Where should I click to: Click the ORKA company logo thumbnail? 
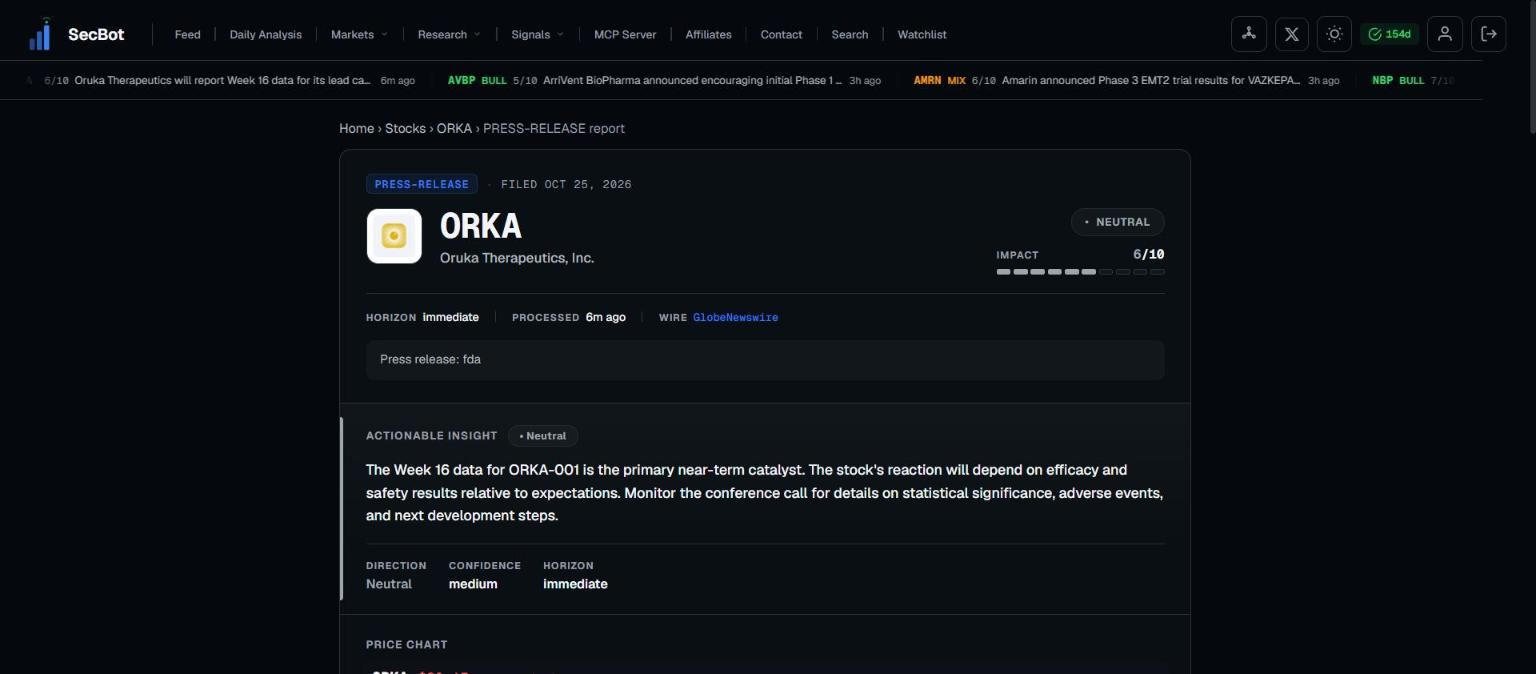pos(394,236)
